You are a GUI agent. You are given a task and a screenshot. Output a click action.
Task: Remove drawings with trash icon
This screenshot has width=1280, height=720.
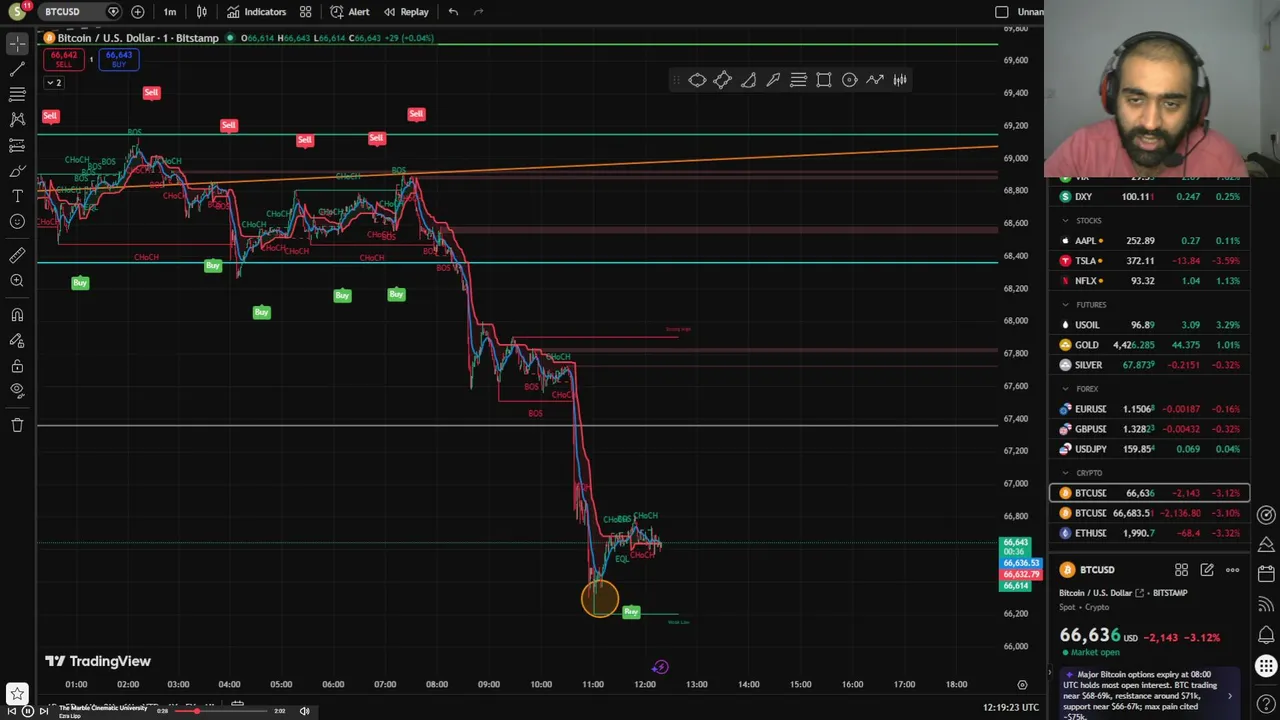point(17,425)
